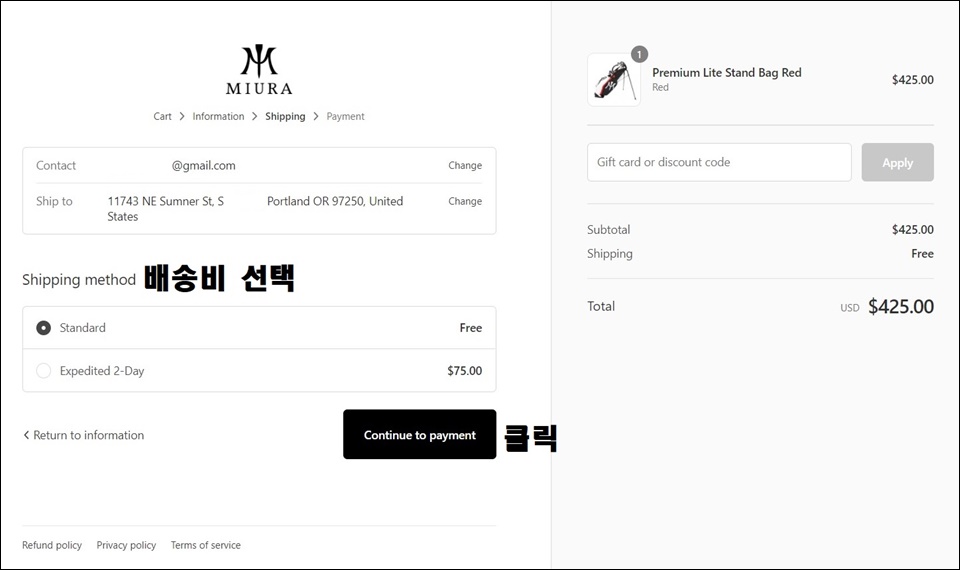Screen dimensions: 960x570
Task: Click chevron after Cart breadcrumb
Action: point(182,116)
